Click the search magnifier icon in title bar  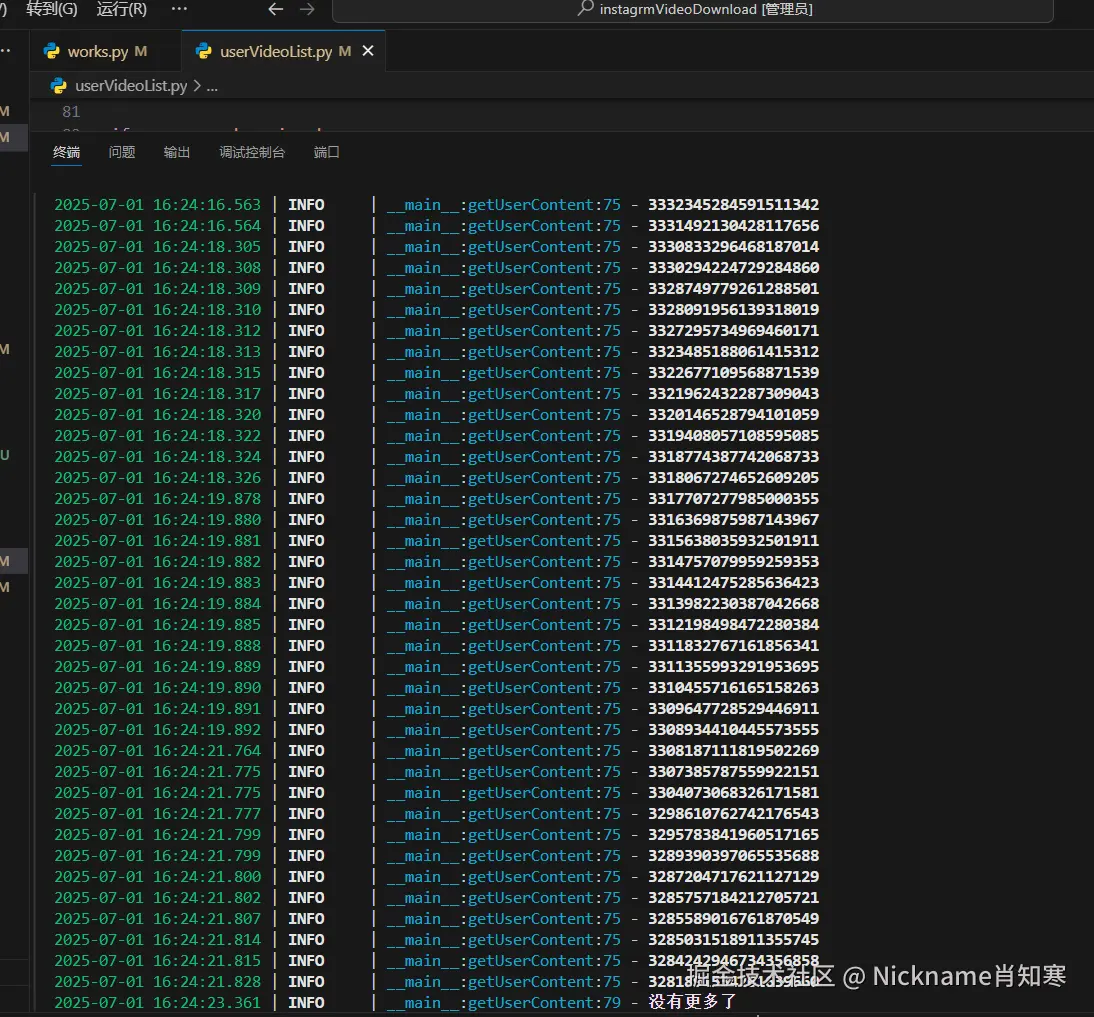coord(585,8)
